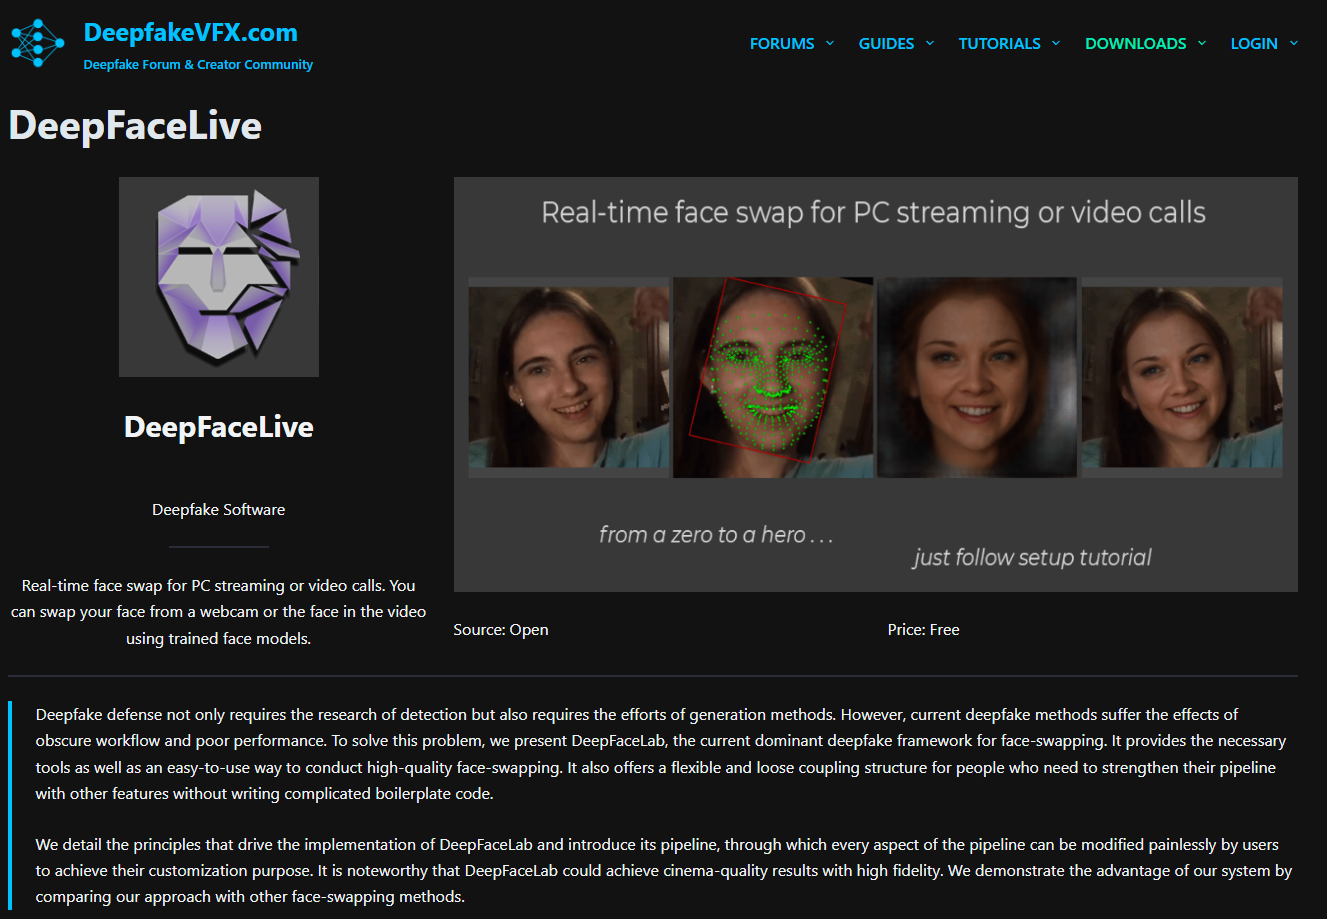Viewport: 1327px width, 919px height.
Task: Expand the Login dropdown chevron
Action: pyautogui.click(x=1293, y=43)
